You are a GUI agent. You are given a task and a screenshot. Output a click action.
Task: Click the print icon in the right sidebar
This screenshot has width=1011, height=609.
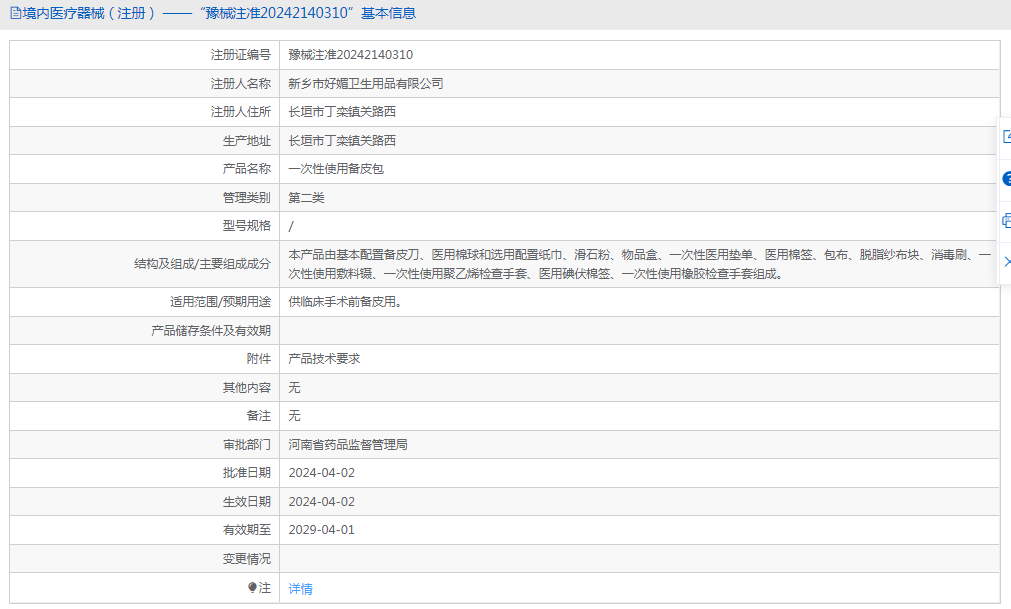tap(1006, 220)
